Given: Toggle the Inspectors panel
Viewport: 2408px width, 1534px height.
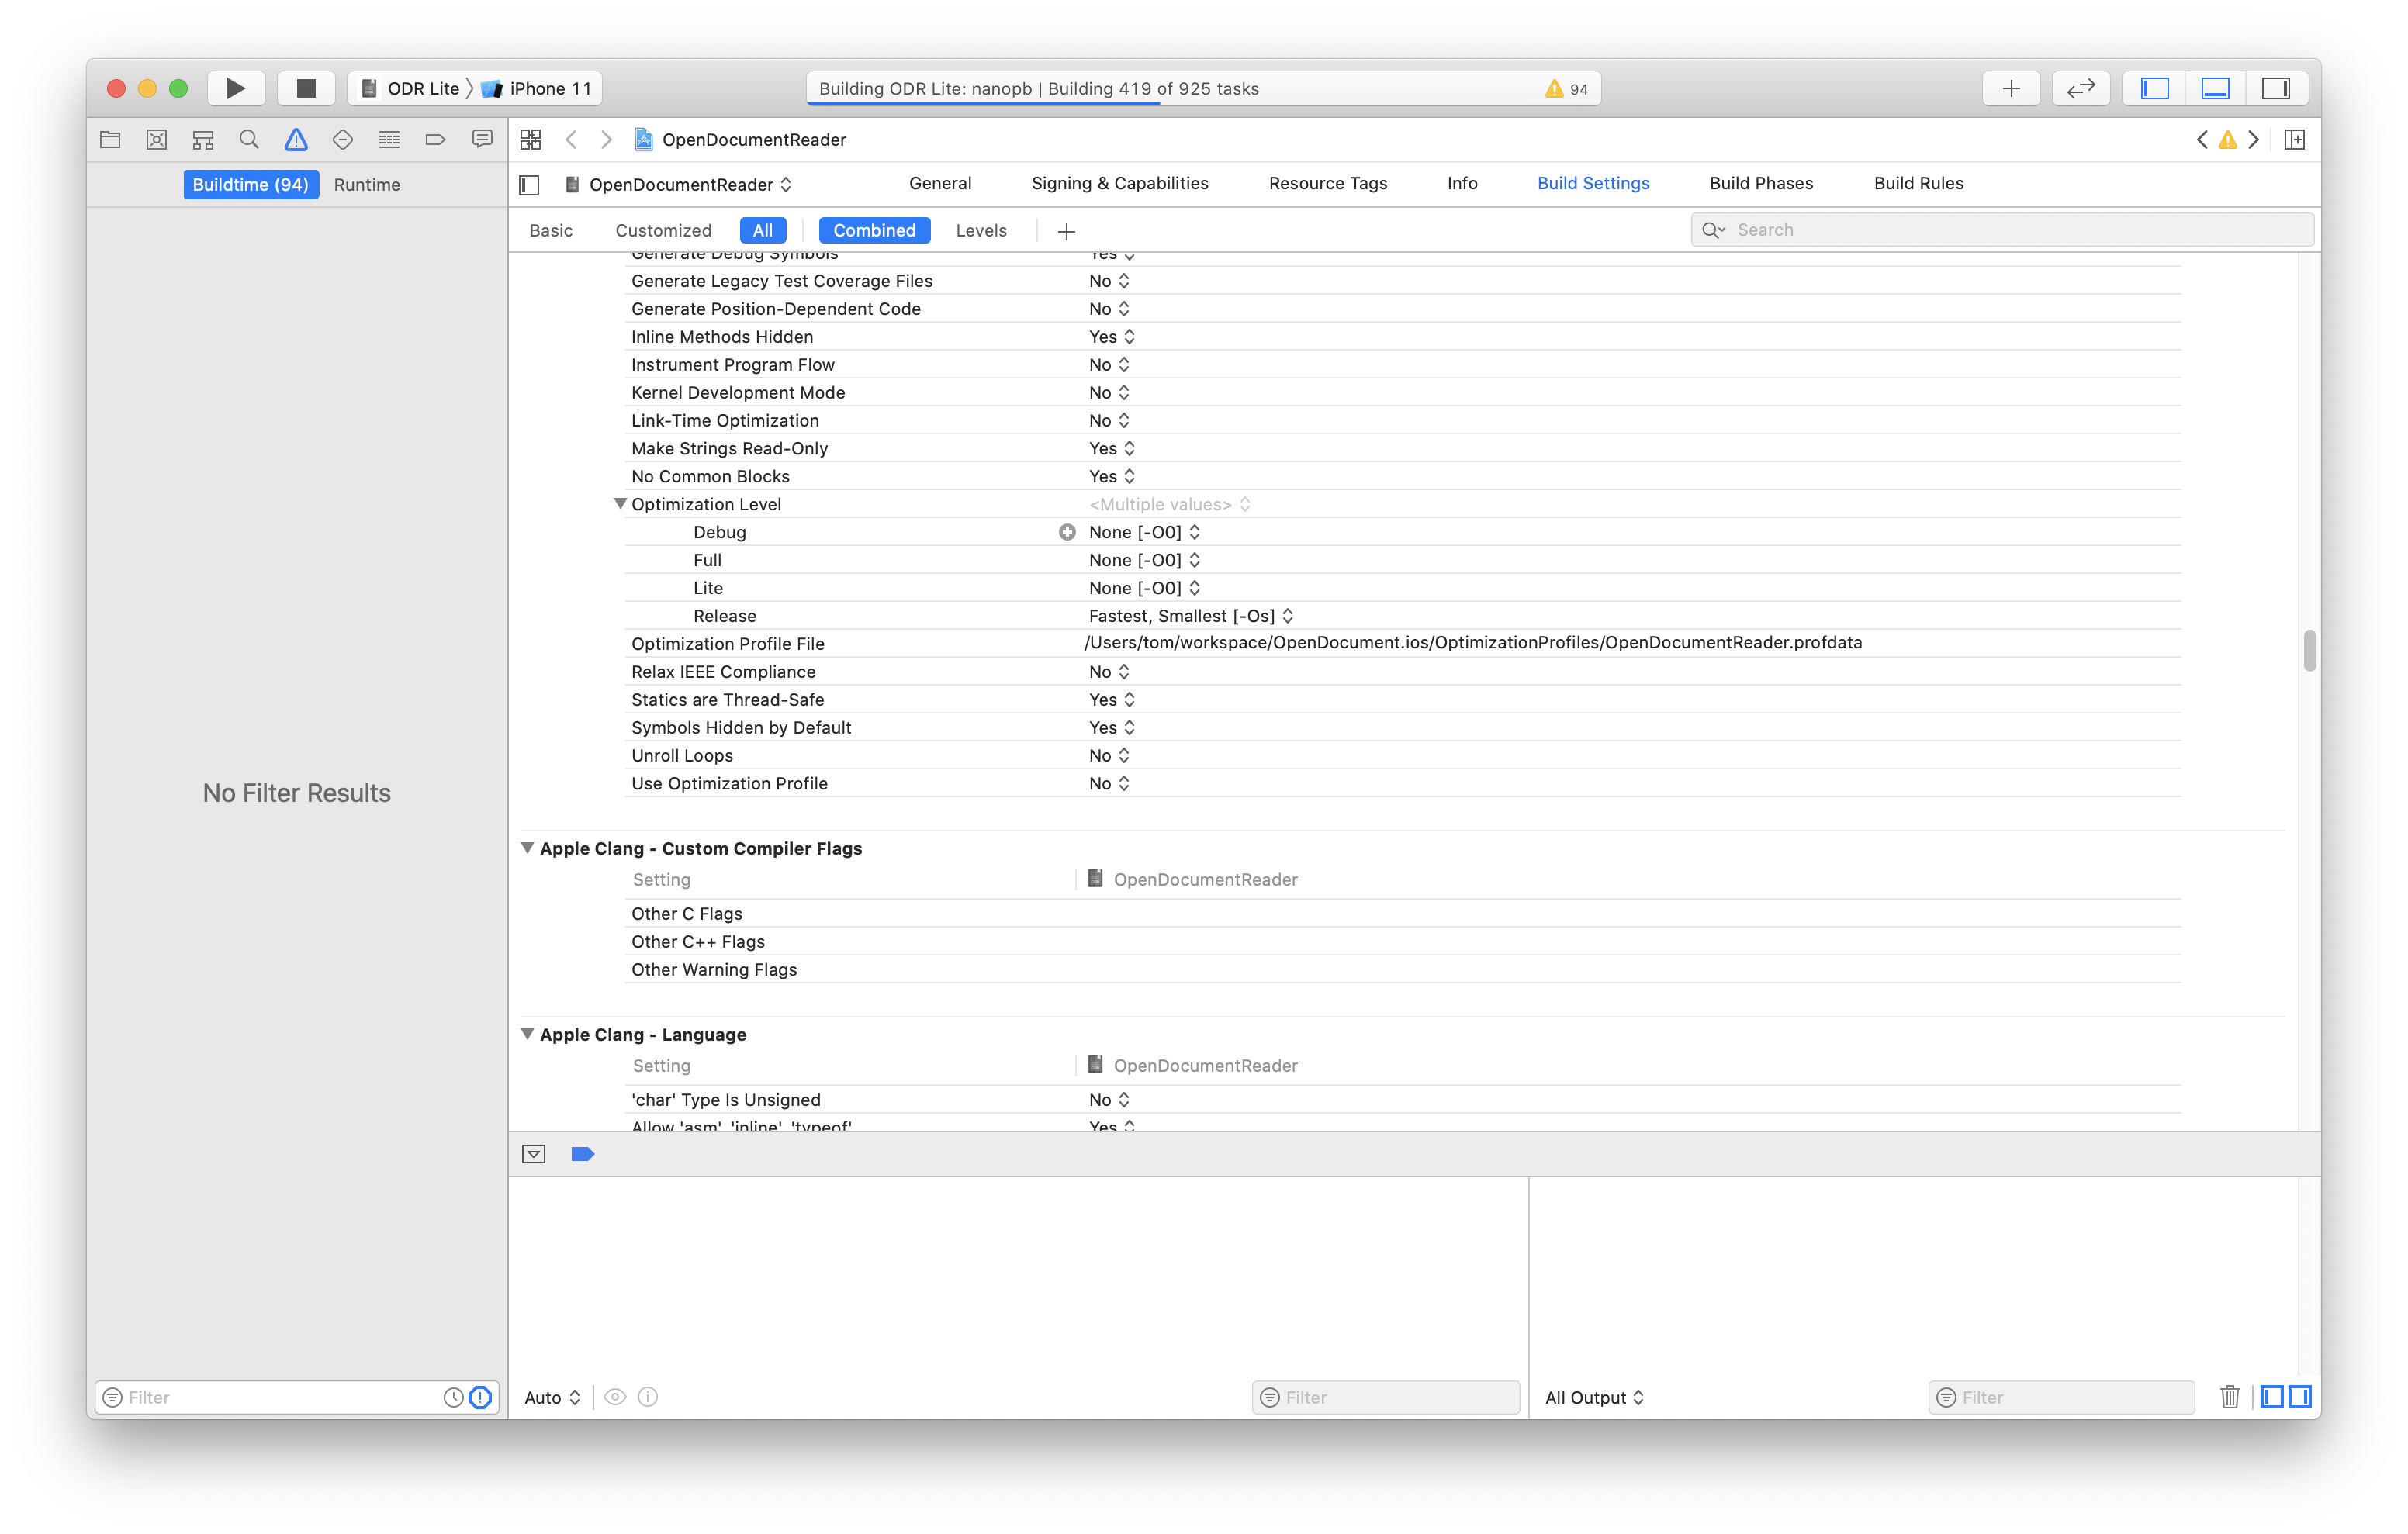Looking at the screenshot, I should pyautogui.click(x=2276, y=88).
